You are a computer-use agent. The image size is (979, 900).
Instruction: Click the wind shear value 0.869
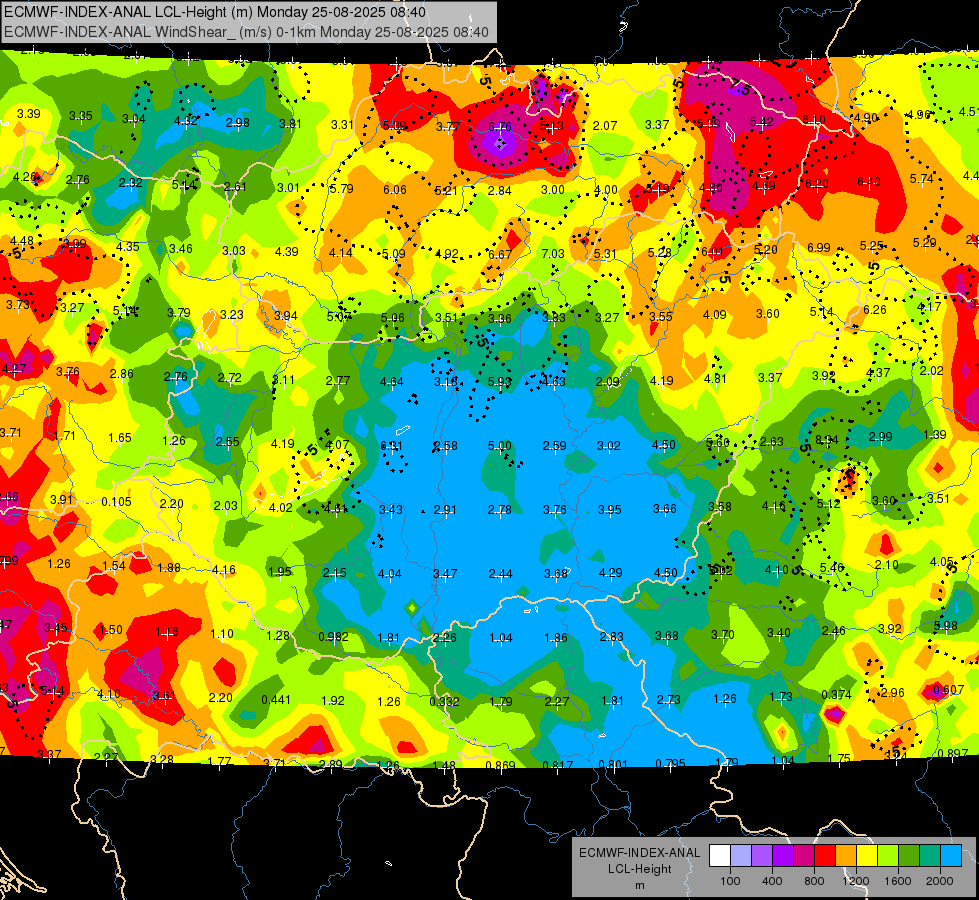(501, 765)
